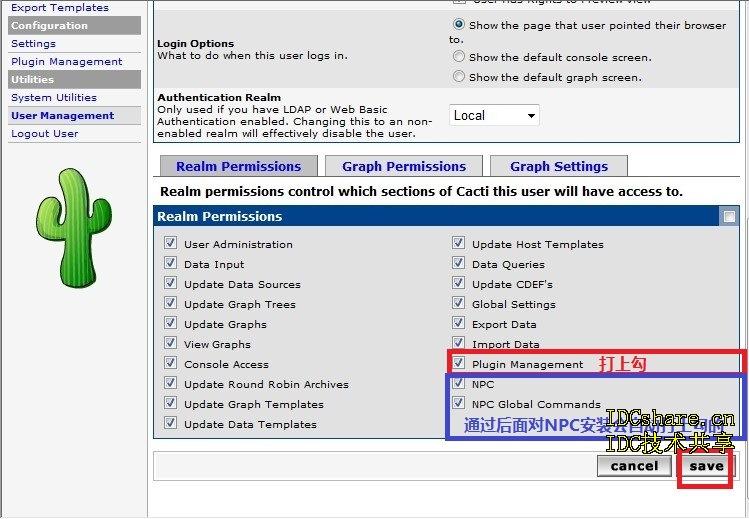749x519 pixels.
Task: Click the save button
Action: click(706, 466)
